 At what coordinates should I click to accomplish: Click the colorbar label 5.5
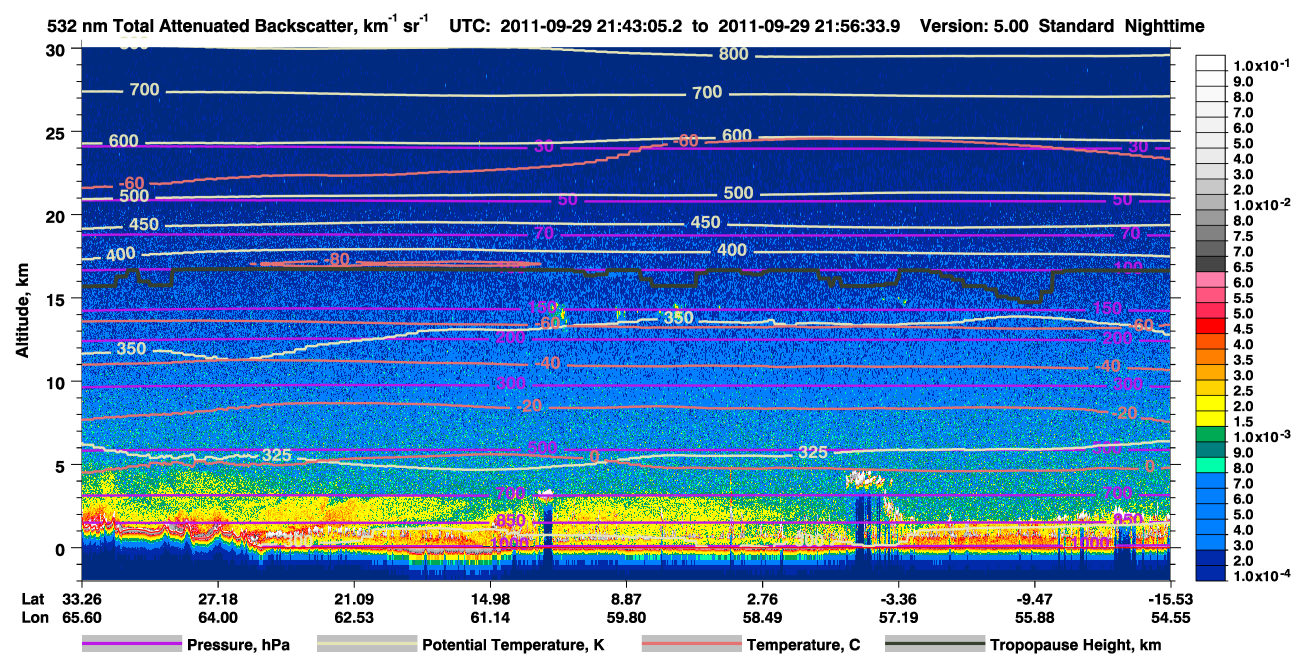point(1242,298)
